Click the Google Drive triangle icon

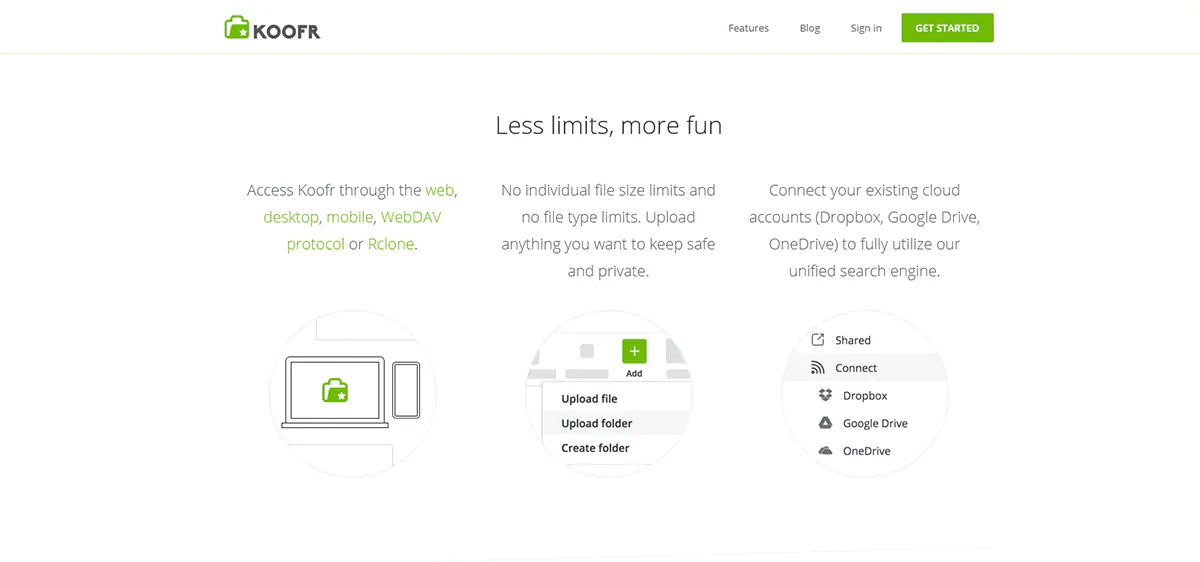tap(825, 423)
